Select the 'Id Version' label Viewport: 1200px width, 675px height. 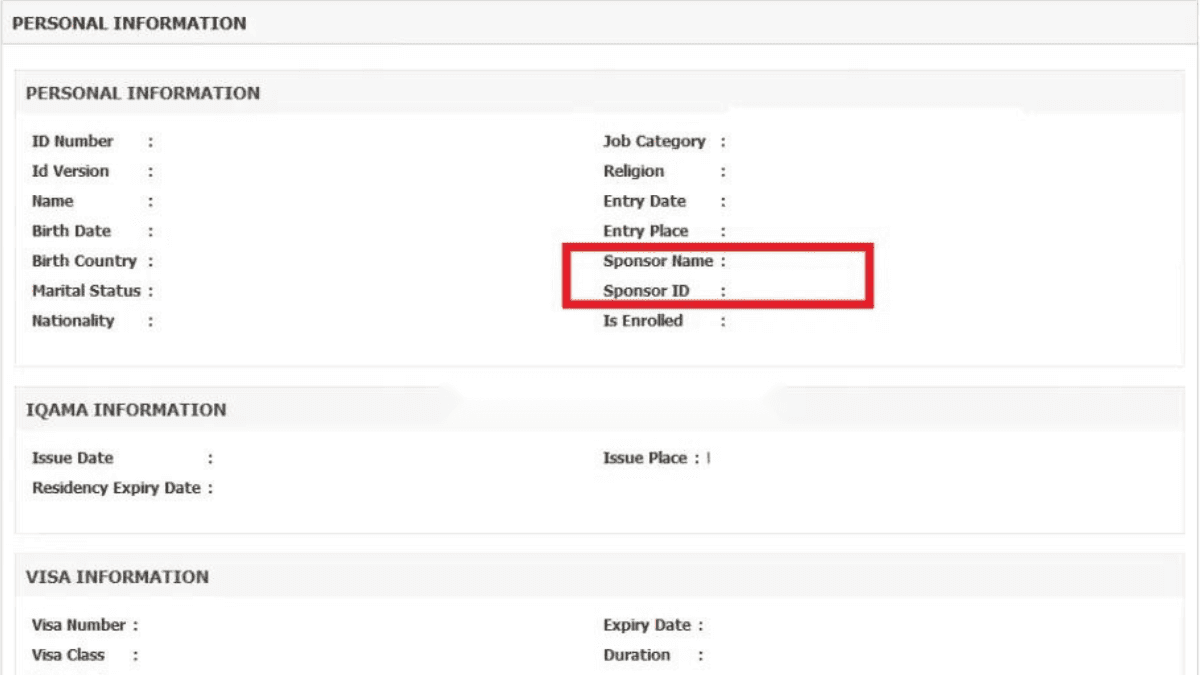(x=71, y=171)
